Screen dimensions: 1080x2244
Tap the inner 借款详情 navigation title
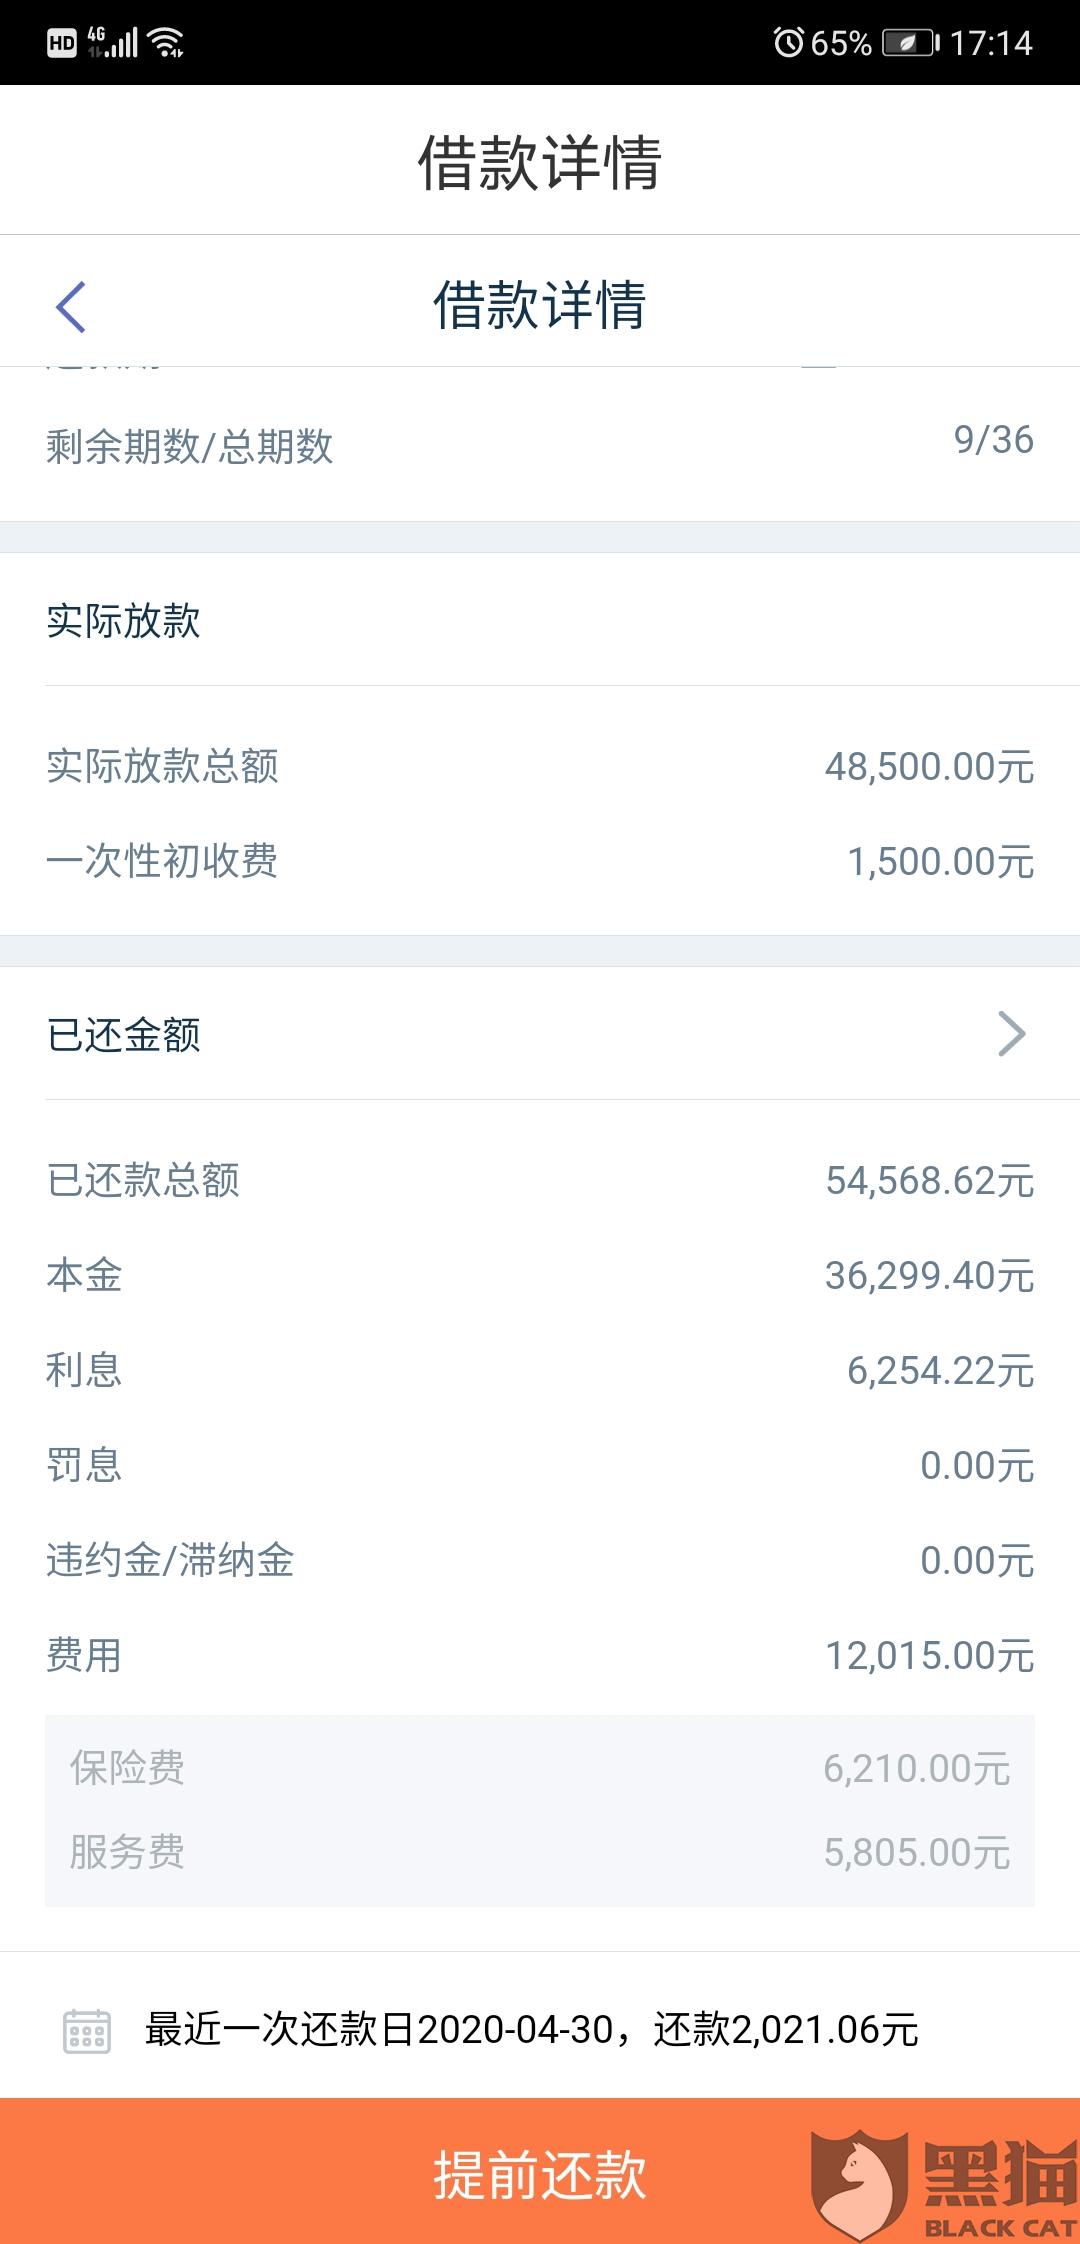540,305
